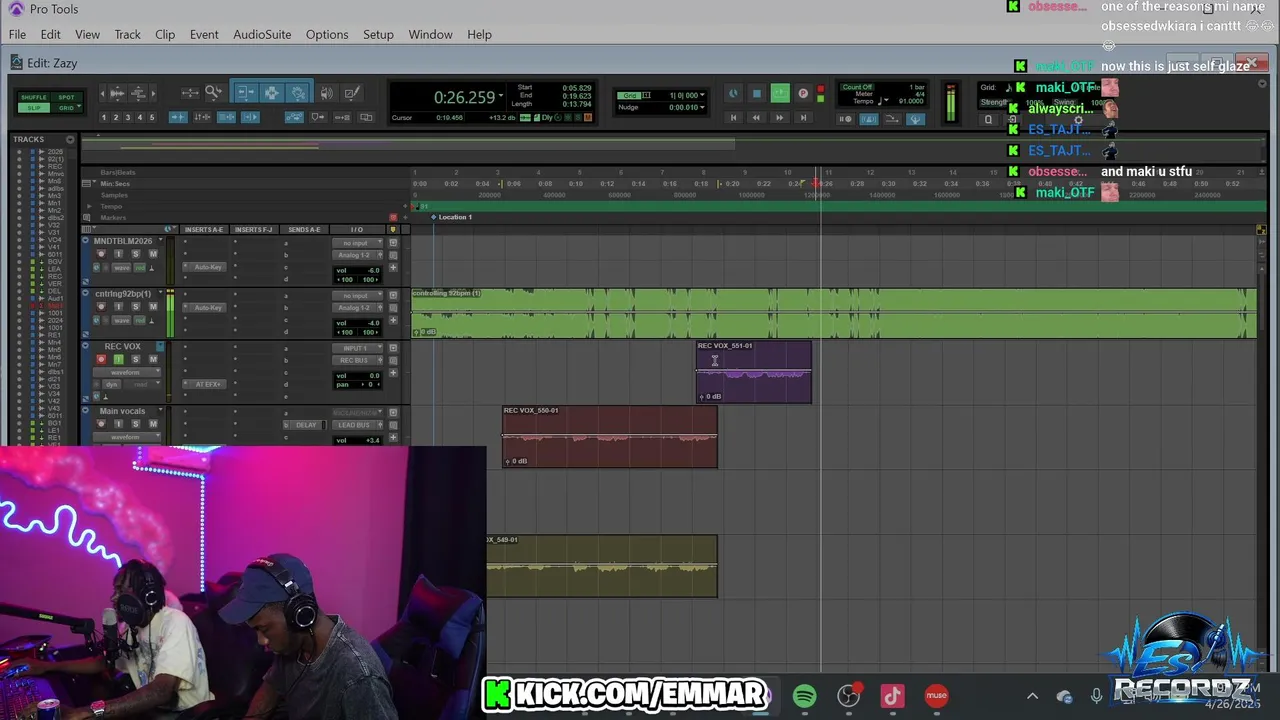The width and height of the screenshot is (1280, 720).
Task: Open no input selector on MNDTBLM2026 track
Action: tap(357, 243)
